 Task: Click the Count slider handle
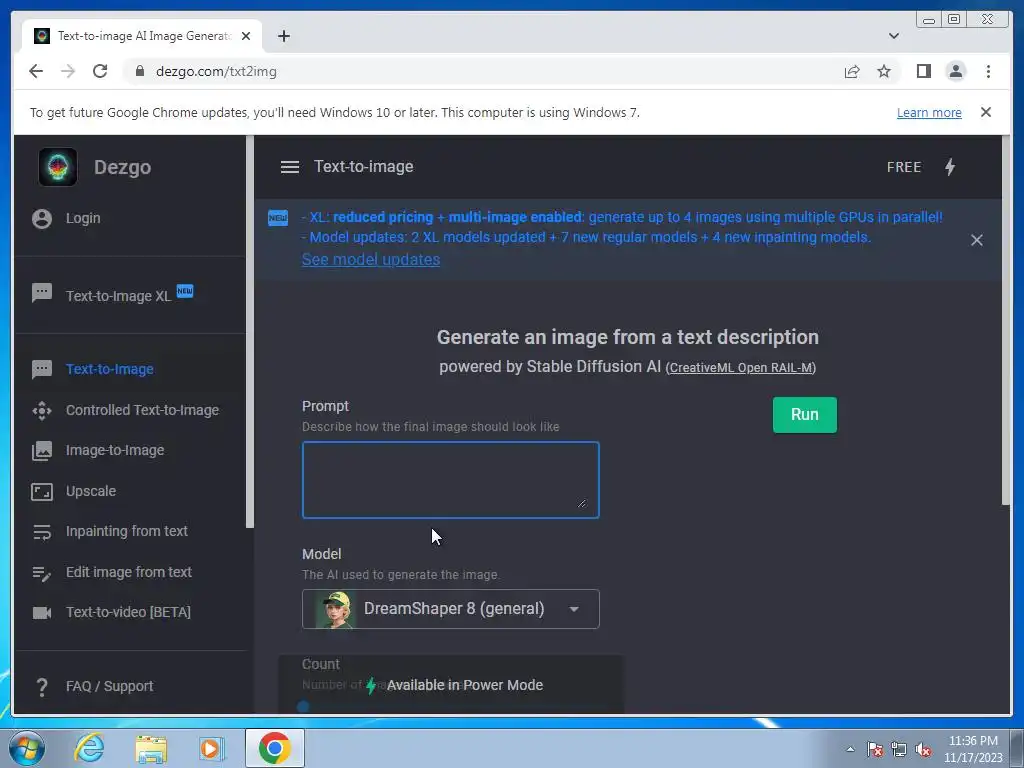coord(303,706)
